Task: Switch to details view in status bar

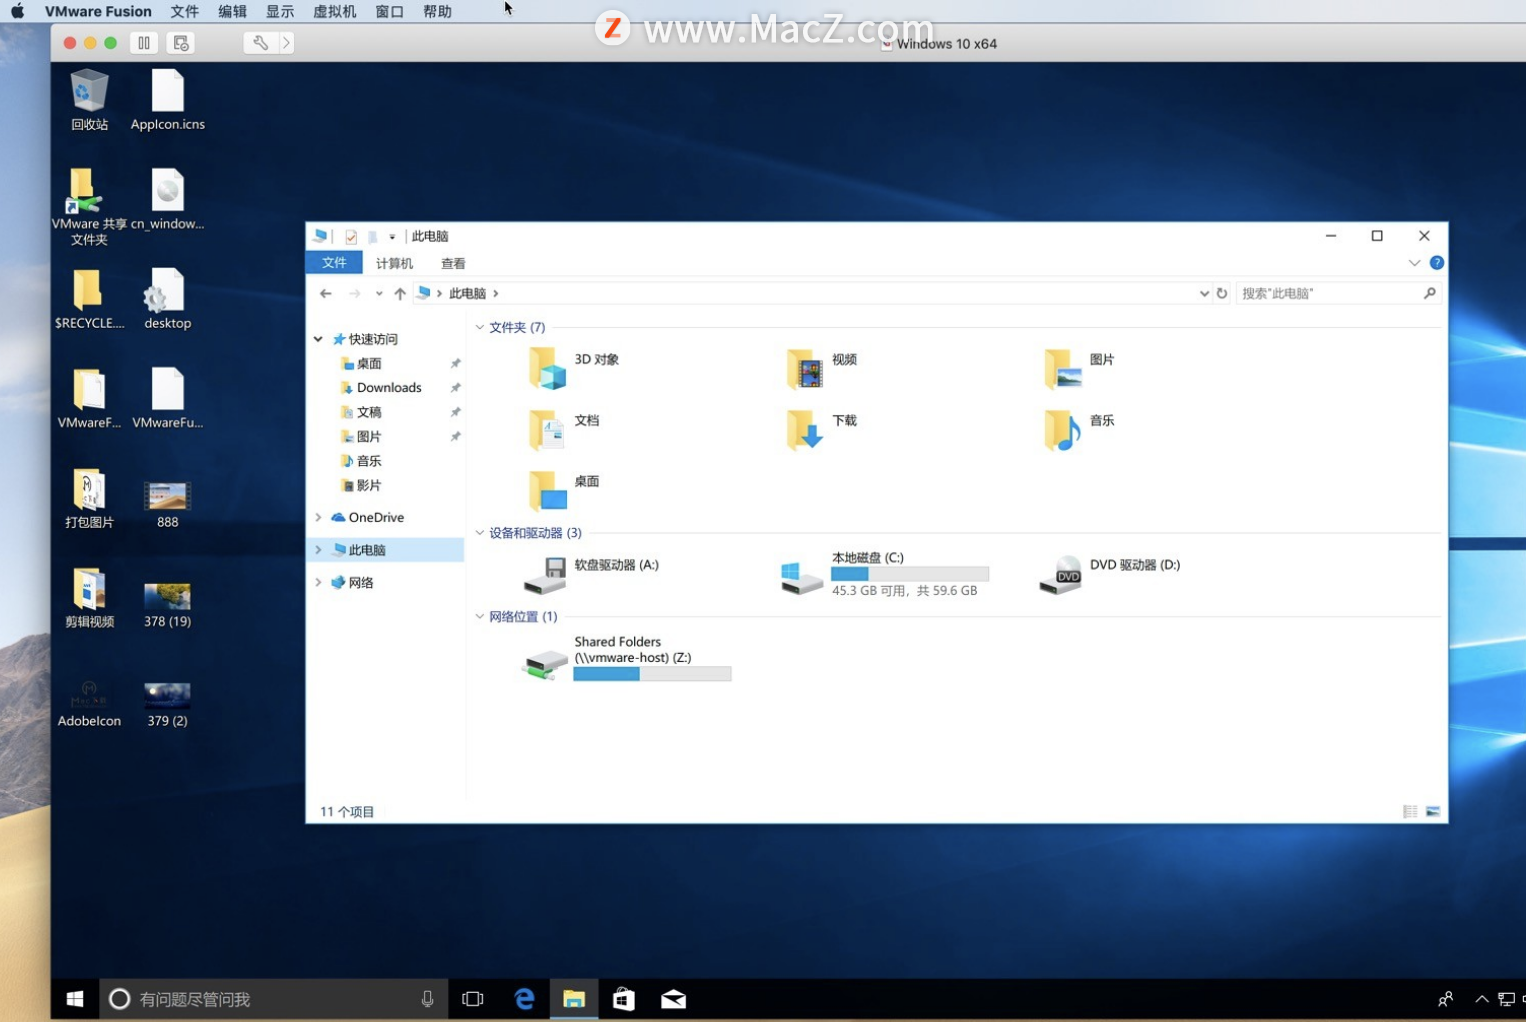Action: (1410, 811)
